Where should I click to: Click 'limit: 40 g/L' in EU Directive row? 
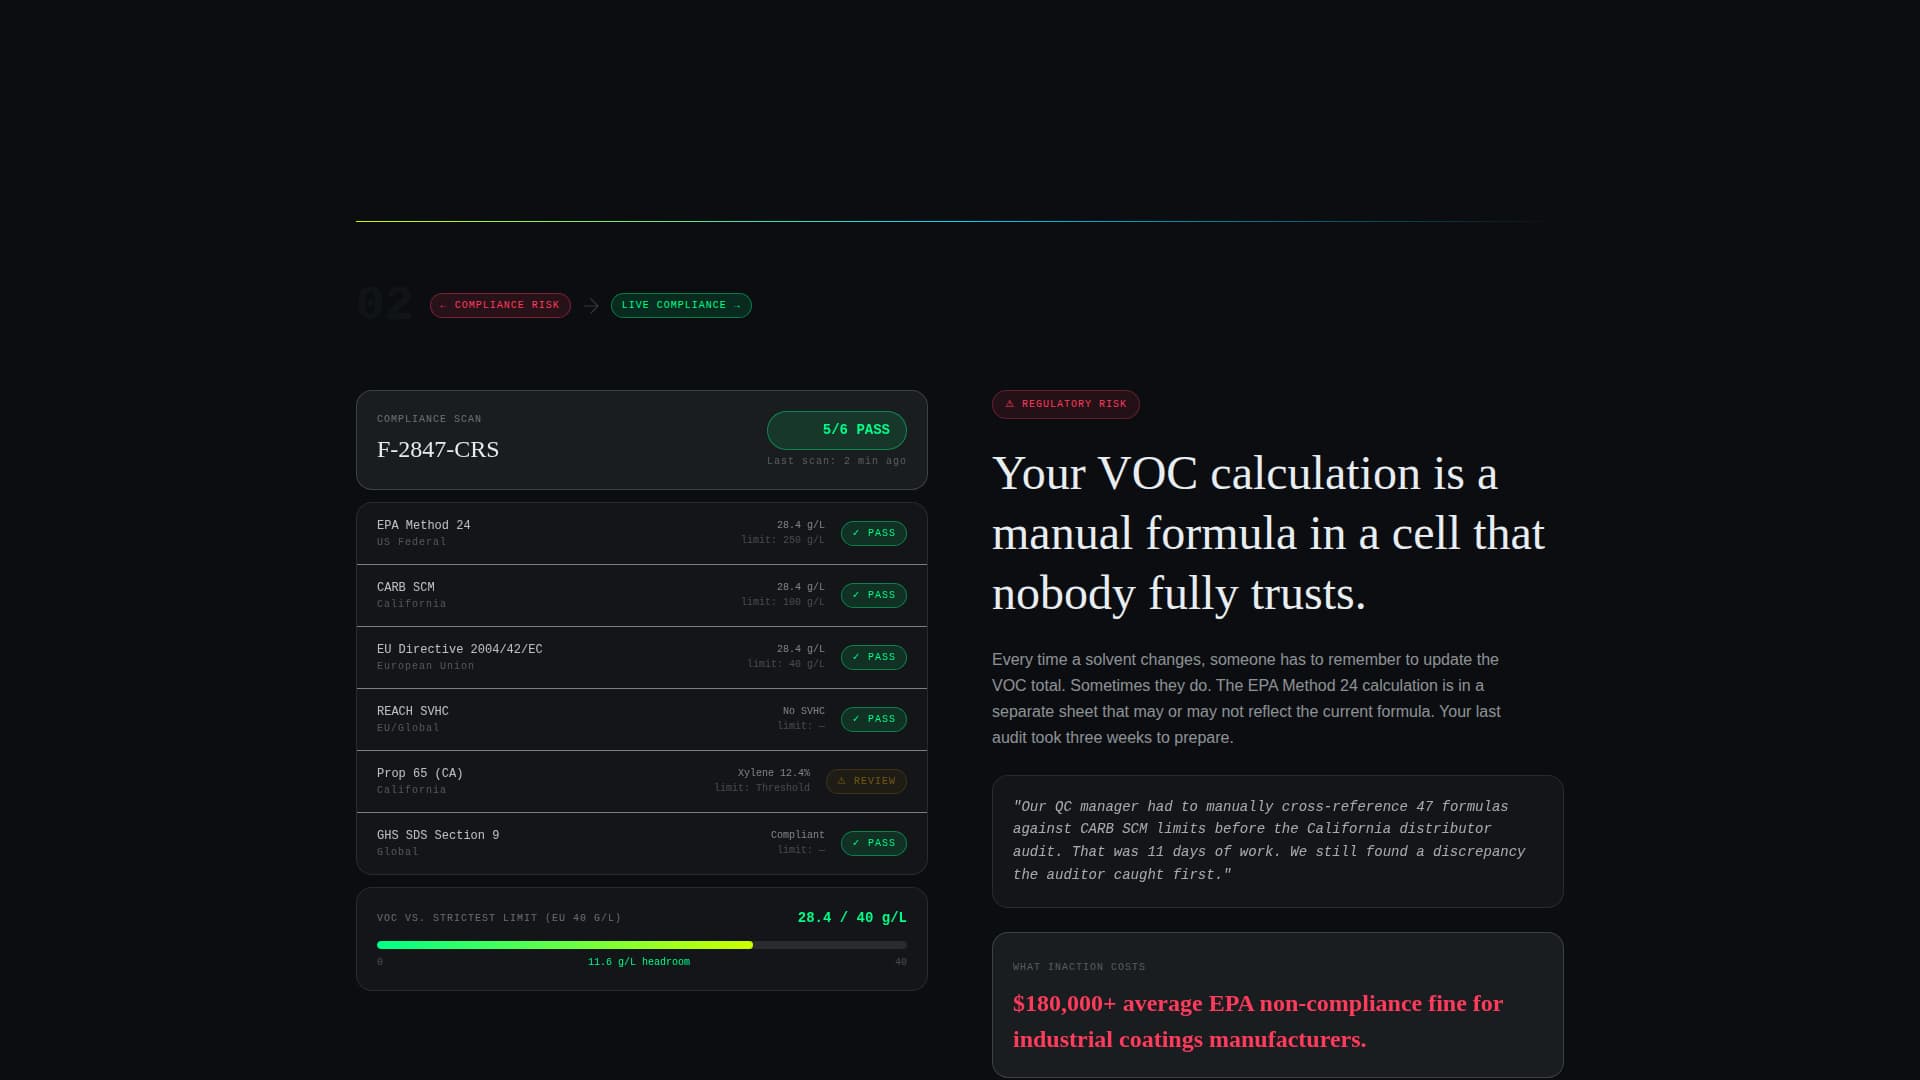(x=786, y=664)
